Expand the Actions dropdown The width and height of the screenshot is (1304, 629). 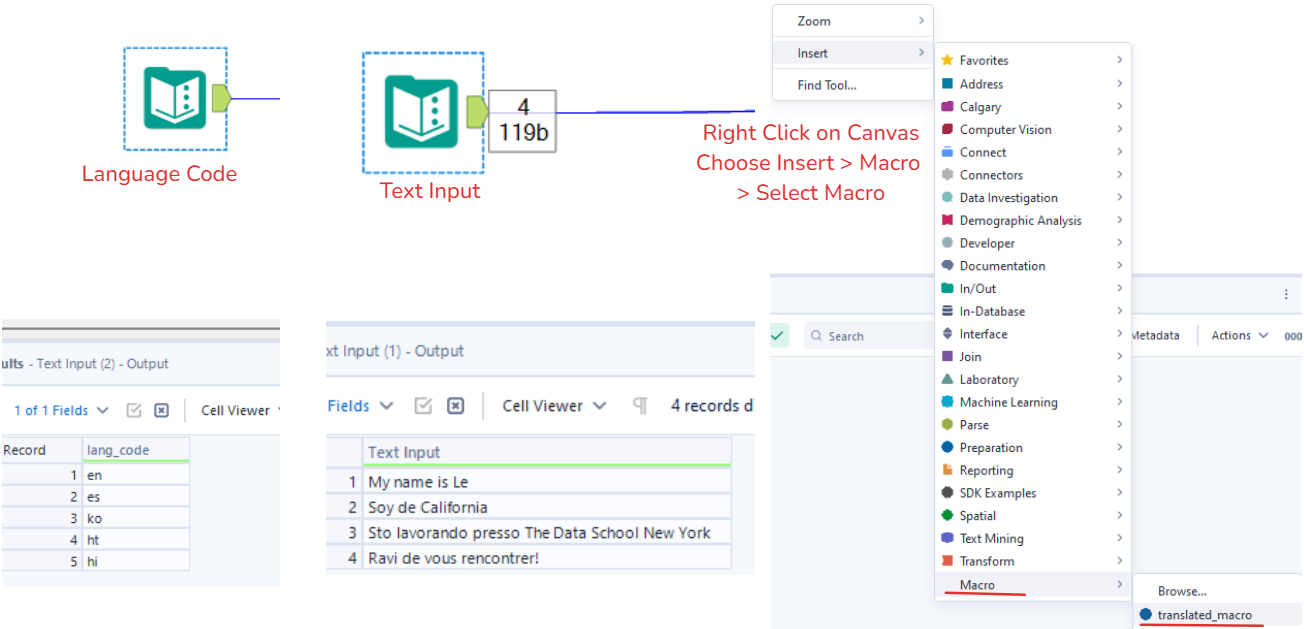[1239, 336]
